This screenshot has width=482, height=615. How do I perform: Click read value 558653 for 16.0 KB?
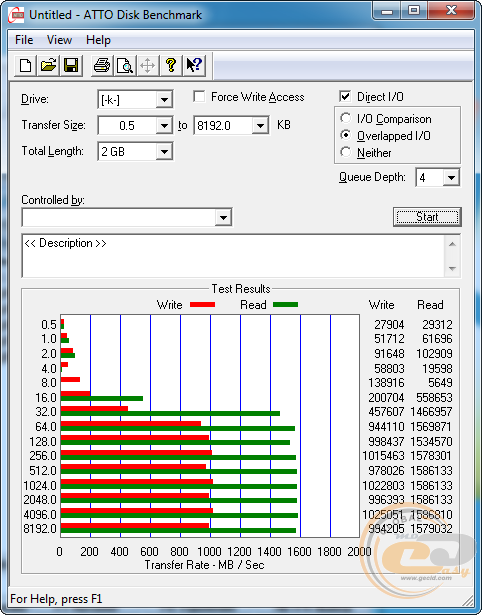434,398
